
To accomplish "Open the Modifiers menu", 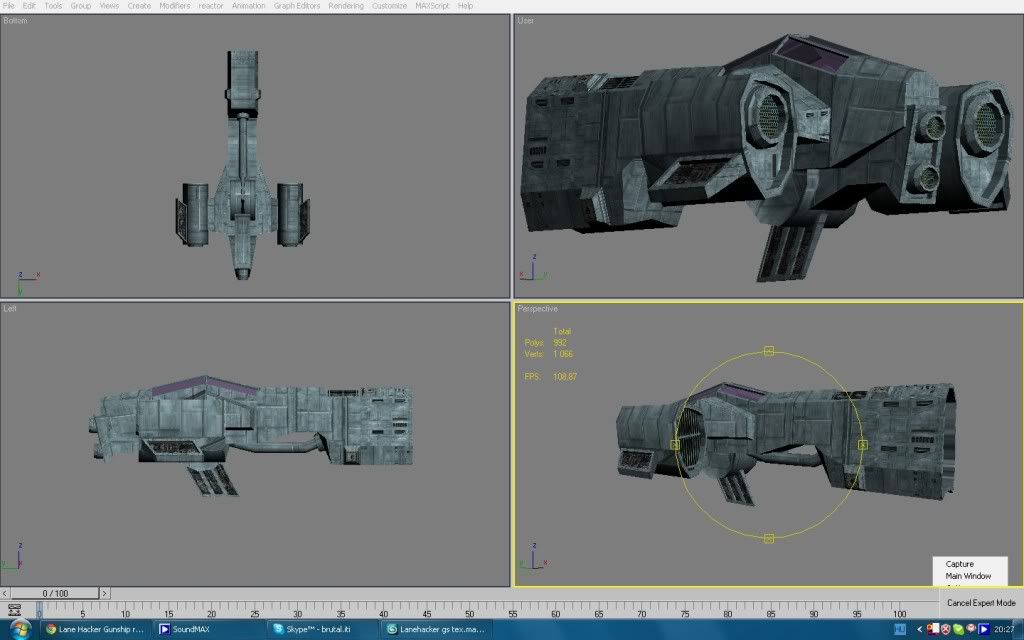I will point(175,6).
